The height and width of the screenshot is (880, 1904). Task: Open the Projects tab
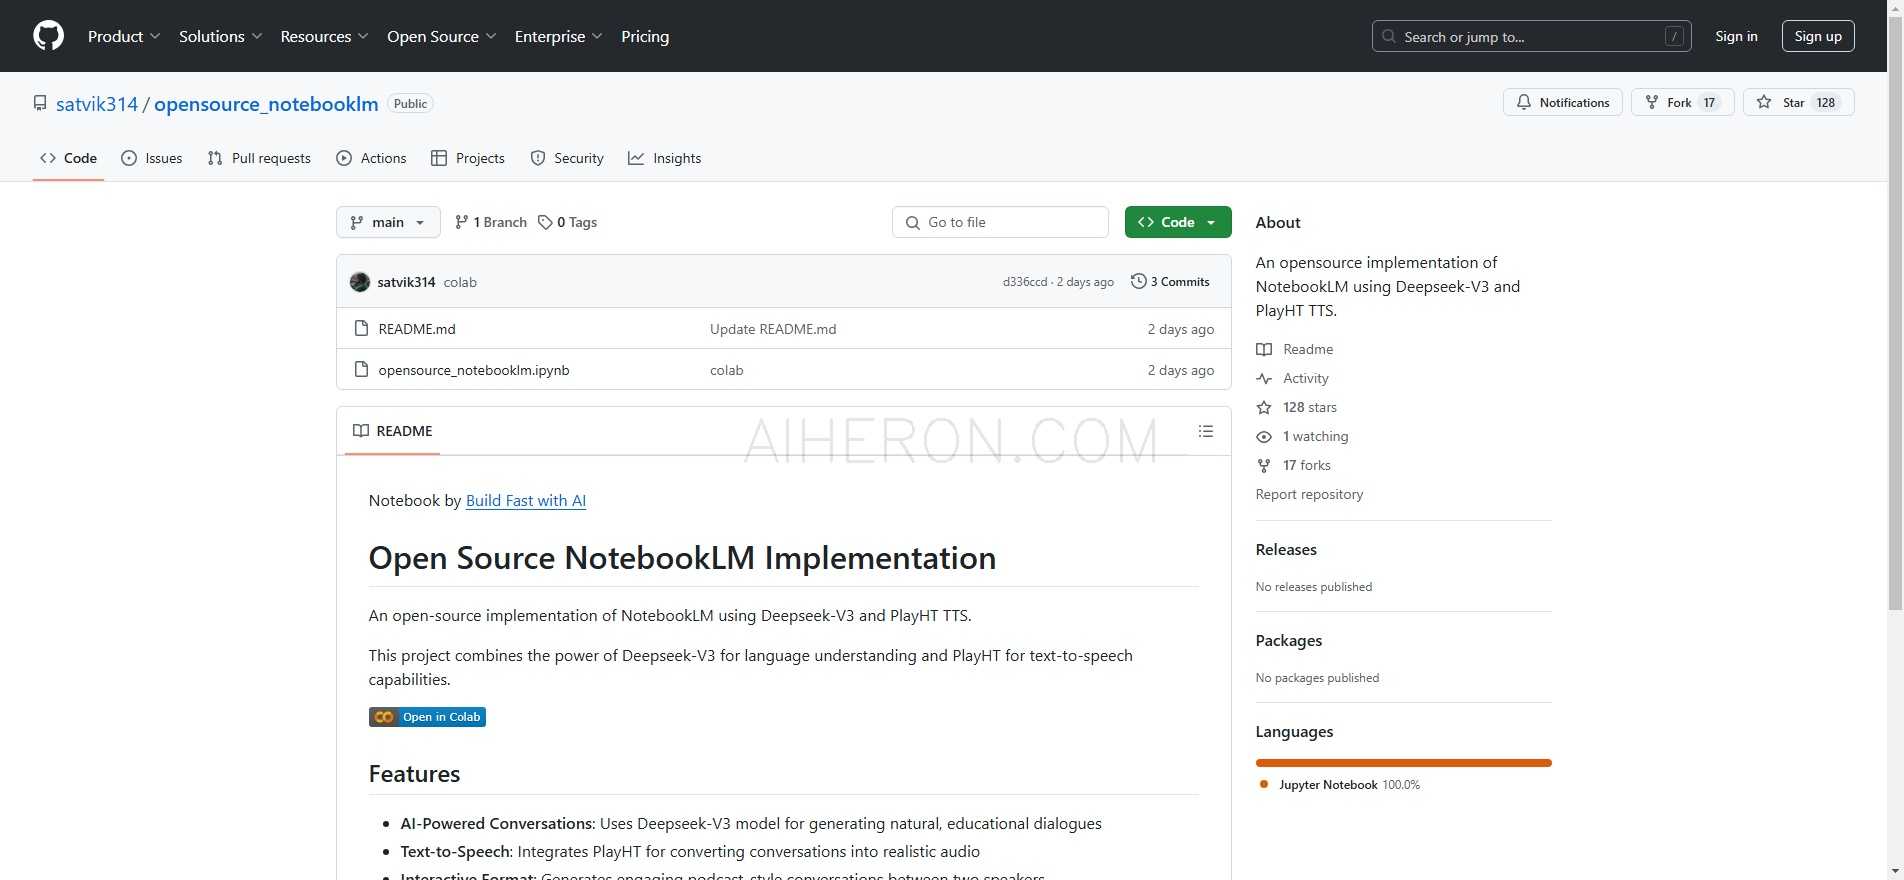468,158
